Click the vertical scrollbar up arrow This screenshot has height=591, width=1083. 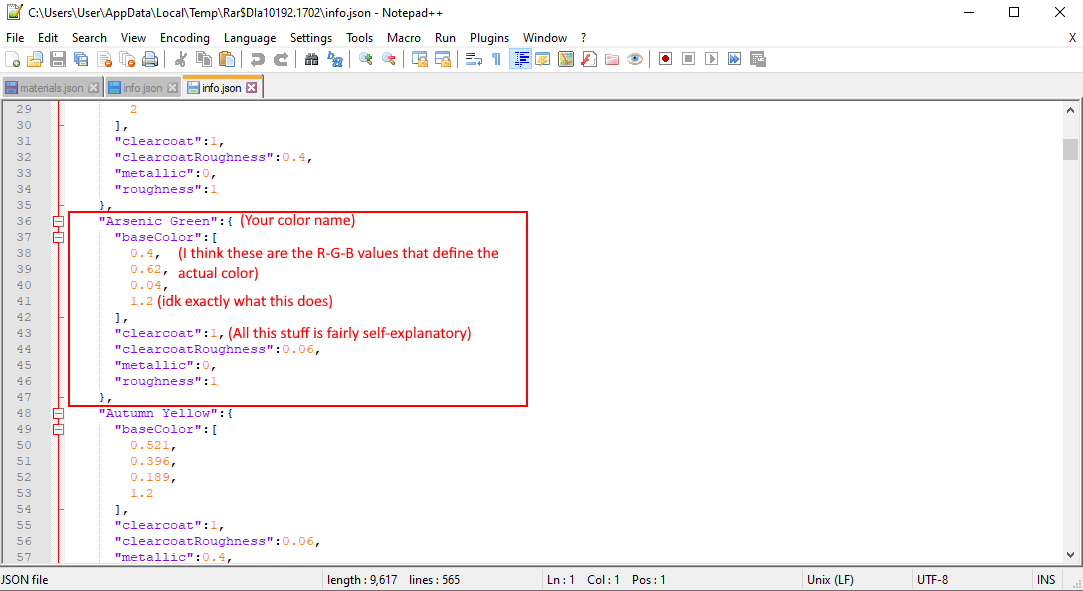coord(1070,110)
